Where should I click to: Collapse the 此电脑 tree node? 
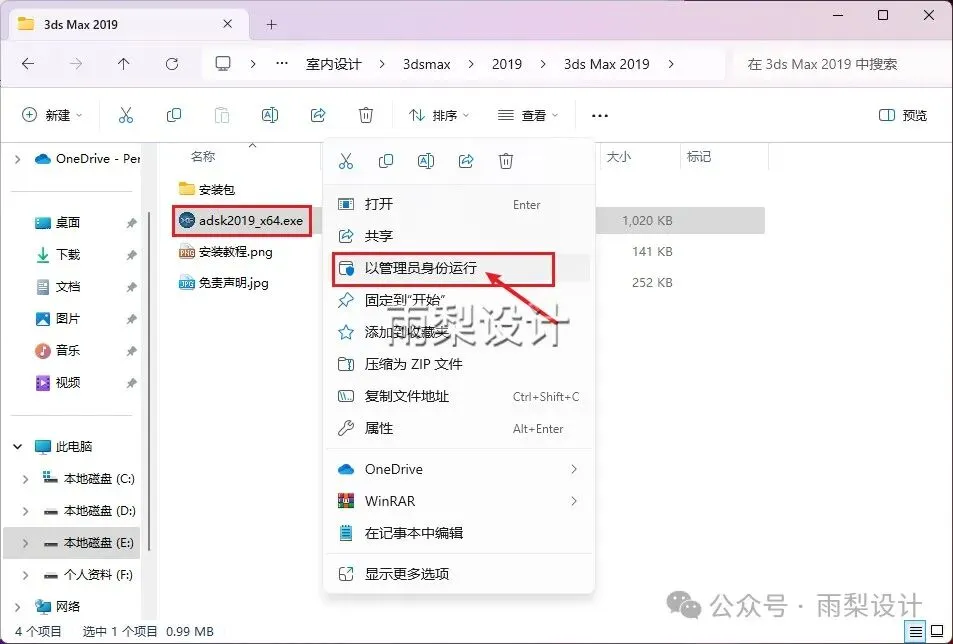(x=18, y=447)
